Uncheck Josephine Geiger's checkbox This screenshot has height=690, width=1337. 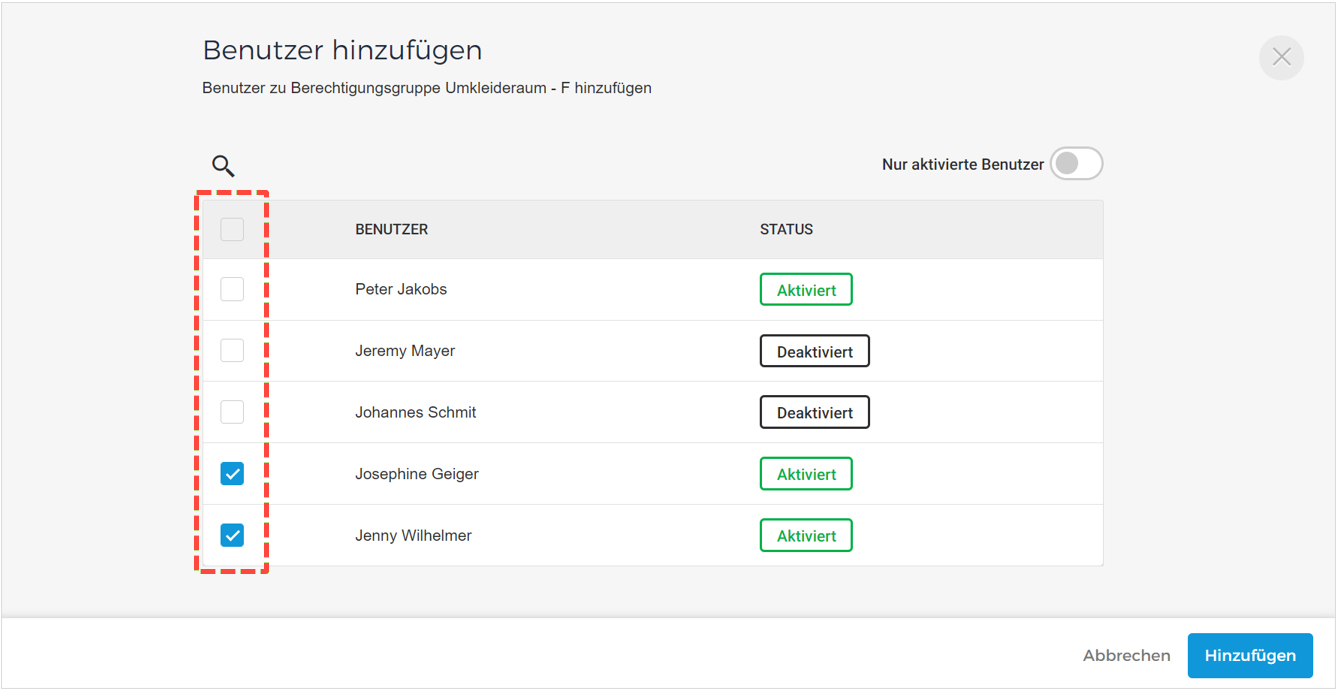232,474
